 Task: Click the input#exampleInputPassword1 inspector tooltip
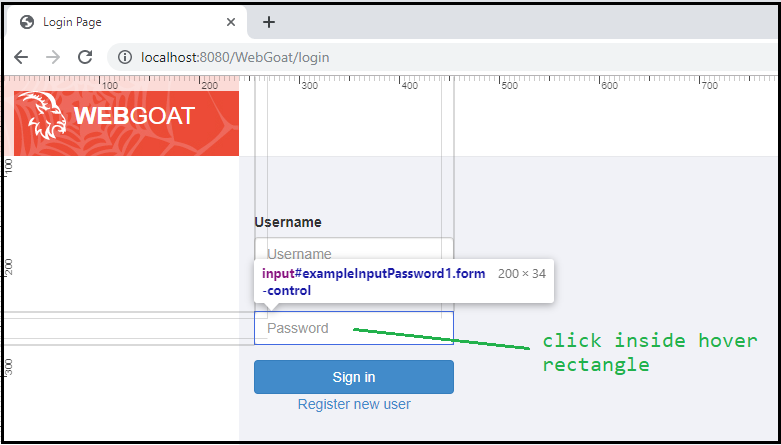point(404,281)
